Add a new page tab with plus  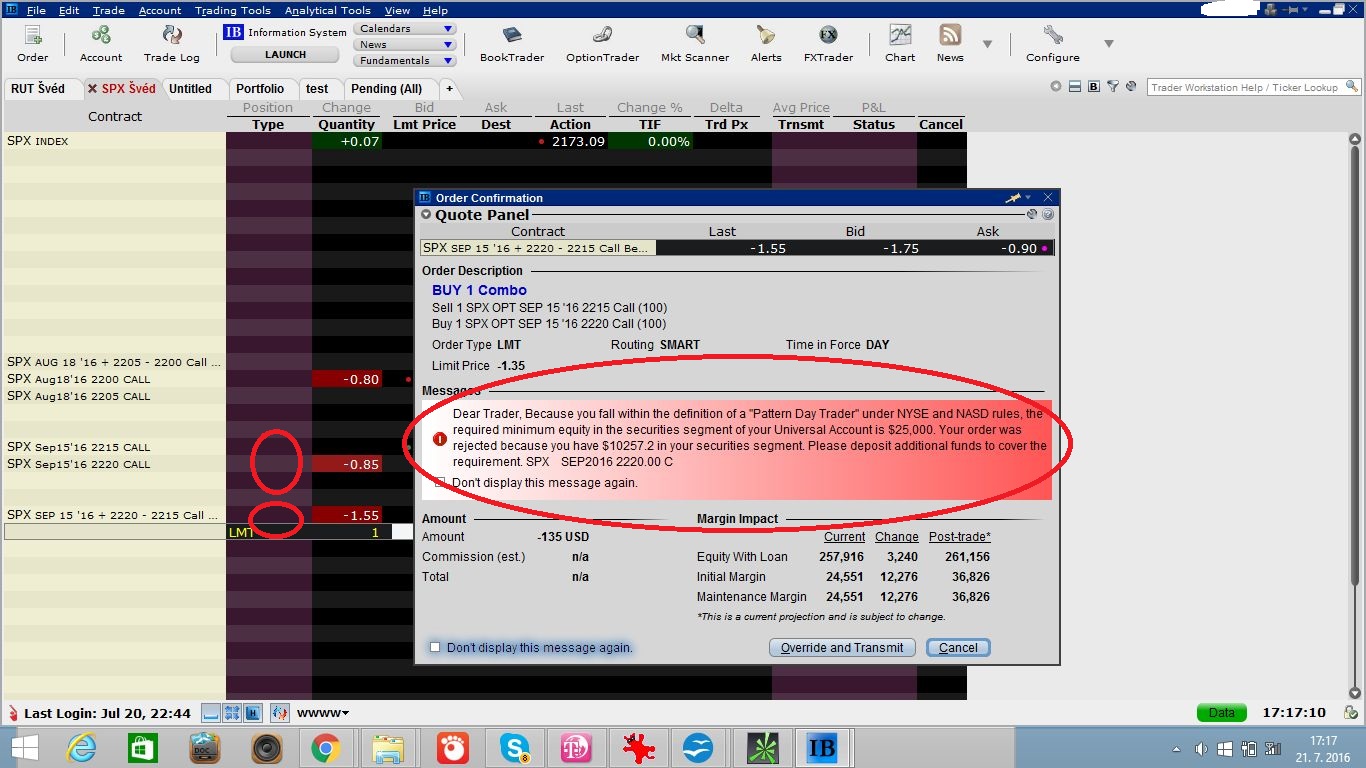pos(449,88)
